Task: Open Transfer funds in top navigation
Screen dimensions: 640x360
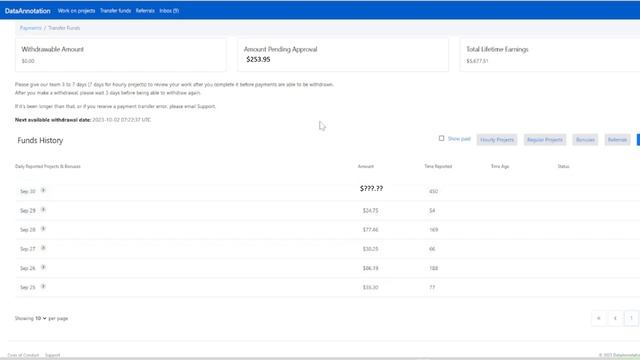Action: pyautogui.click(x=116, y=11)
